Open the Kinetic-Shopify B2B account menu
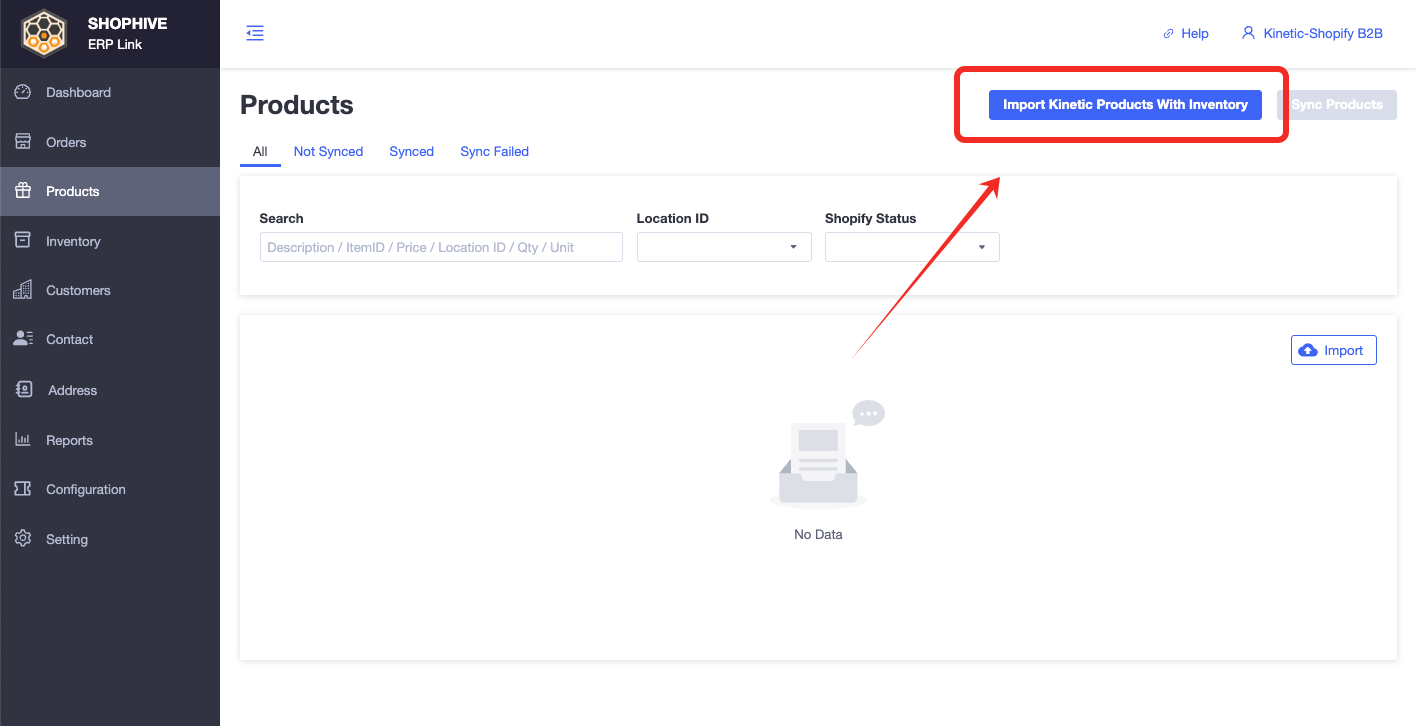Screen dimensions: 1417x726 coord(1312,33)
